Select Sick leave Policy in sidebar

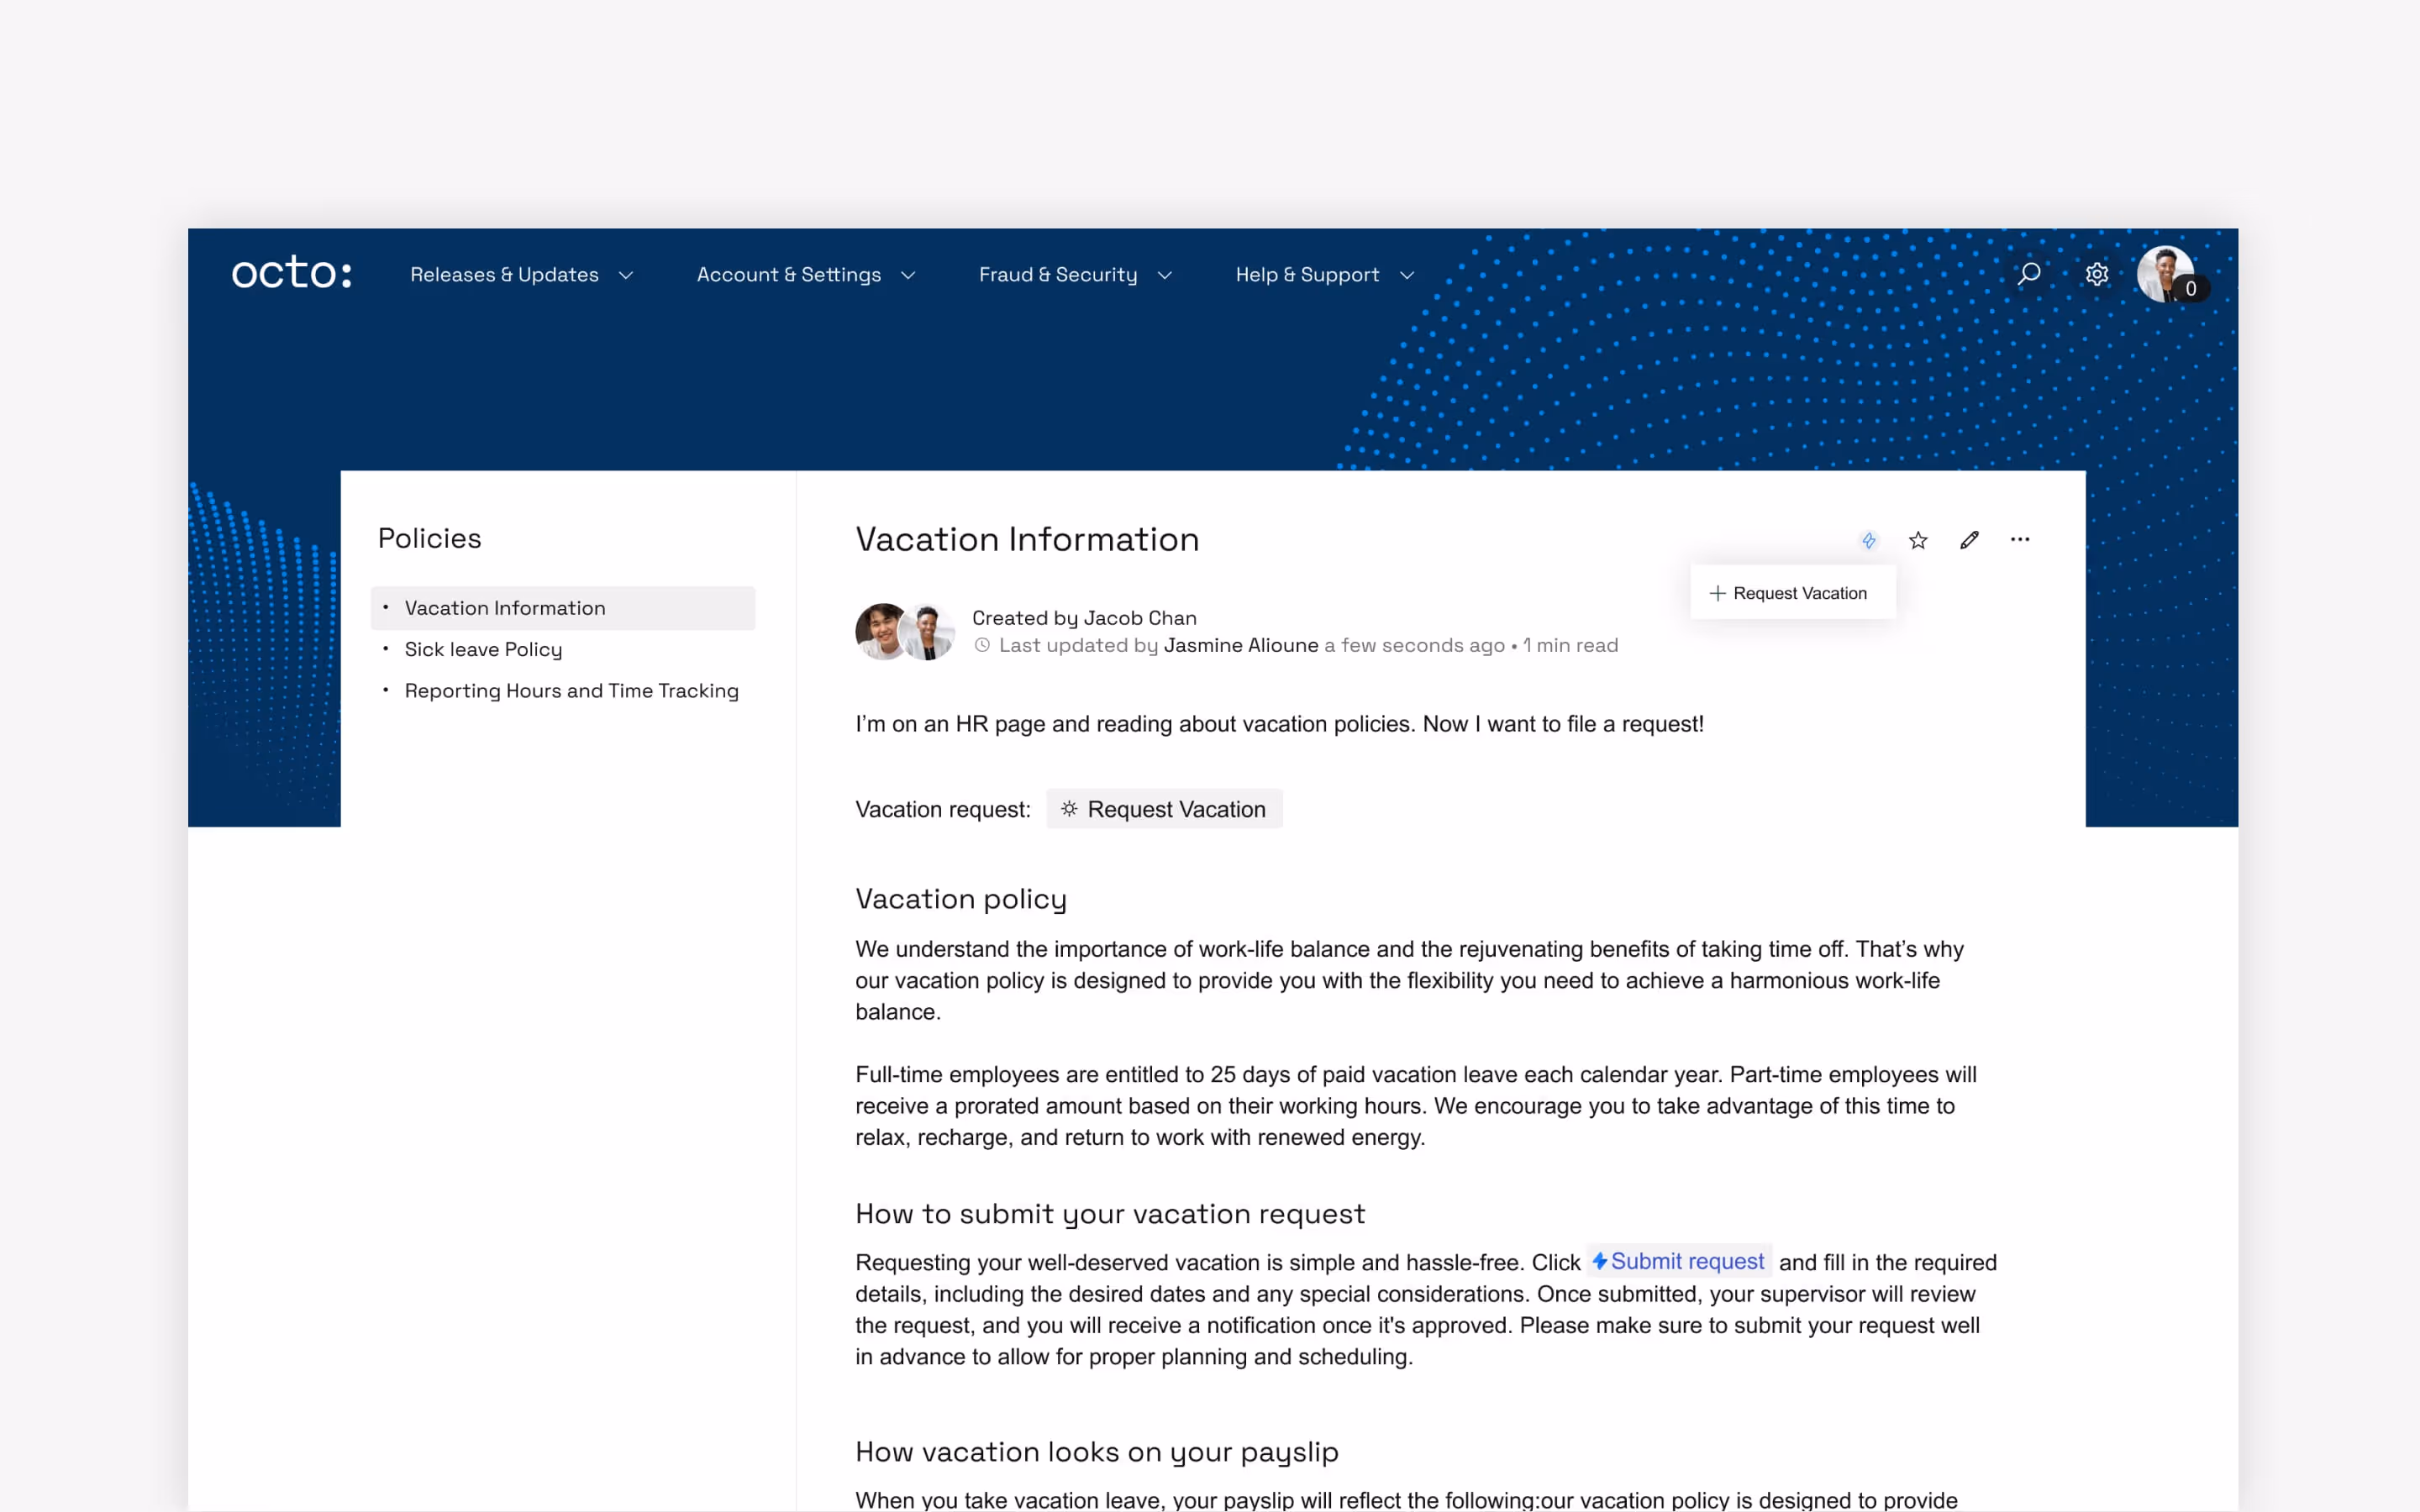tap(483, 649)
